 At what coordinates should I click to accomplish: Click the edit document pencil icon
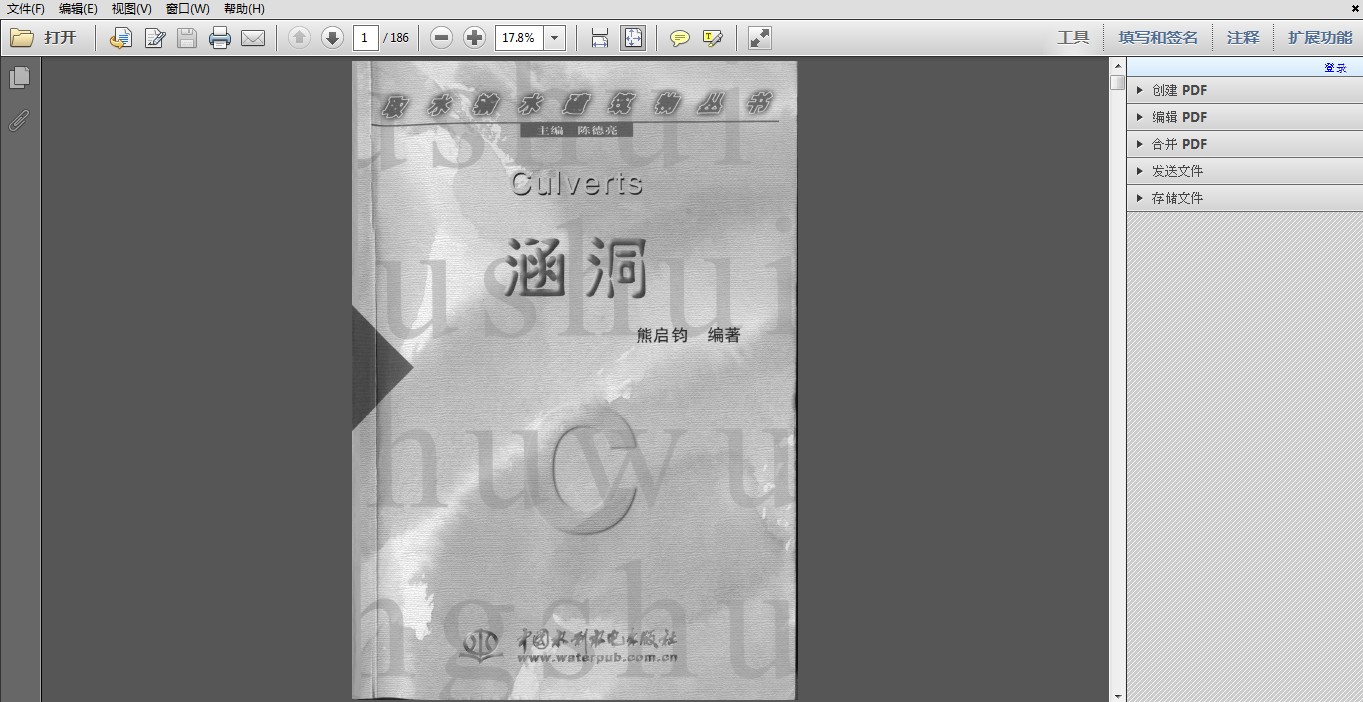click(155, 38)
